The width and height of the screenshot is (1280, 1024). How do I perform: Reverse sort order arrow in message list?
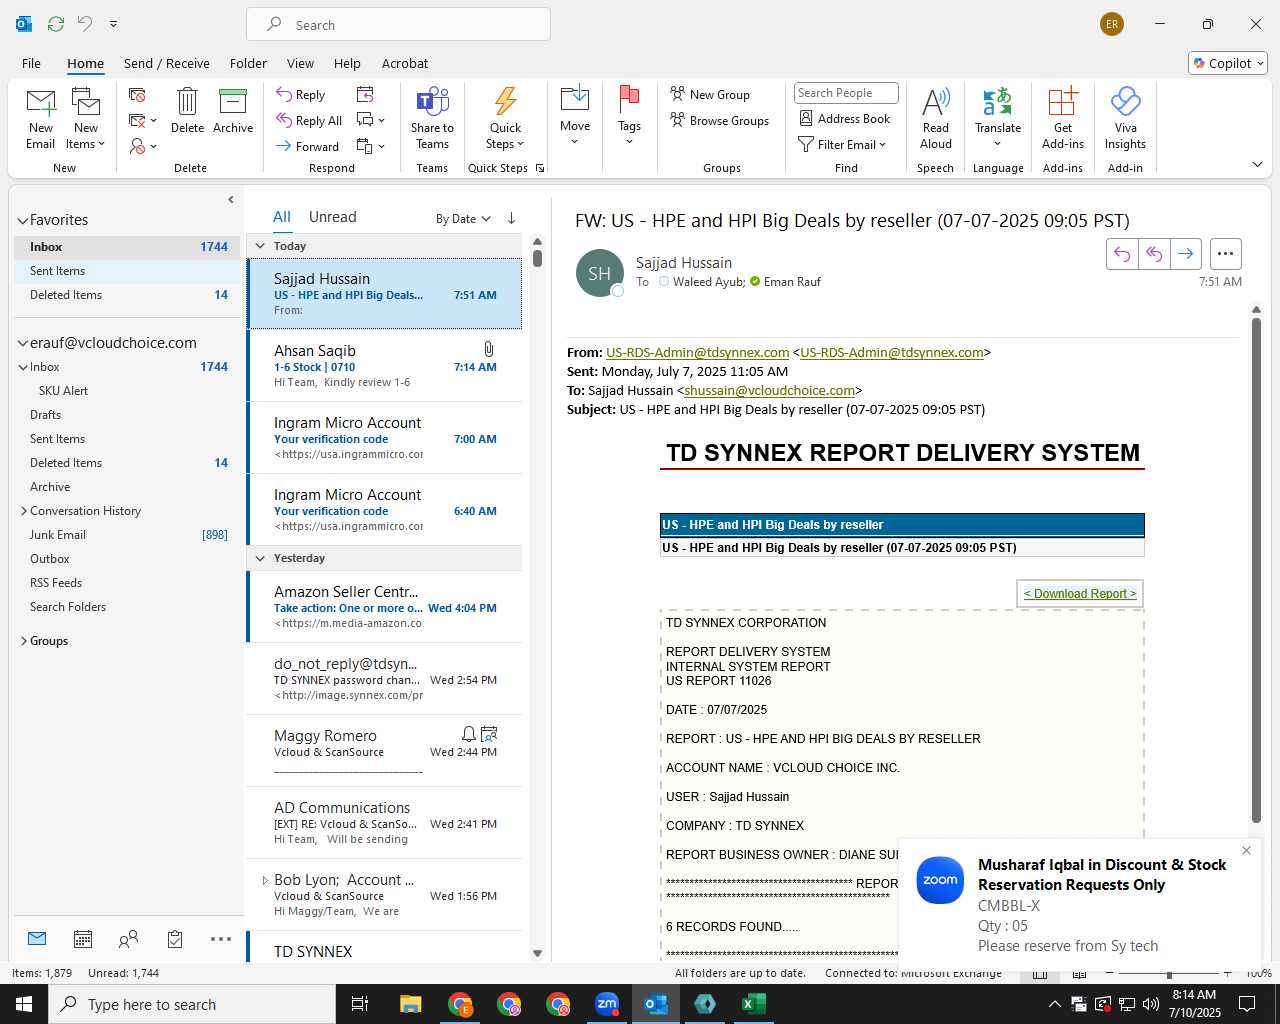511,218
